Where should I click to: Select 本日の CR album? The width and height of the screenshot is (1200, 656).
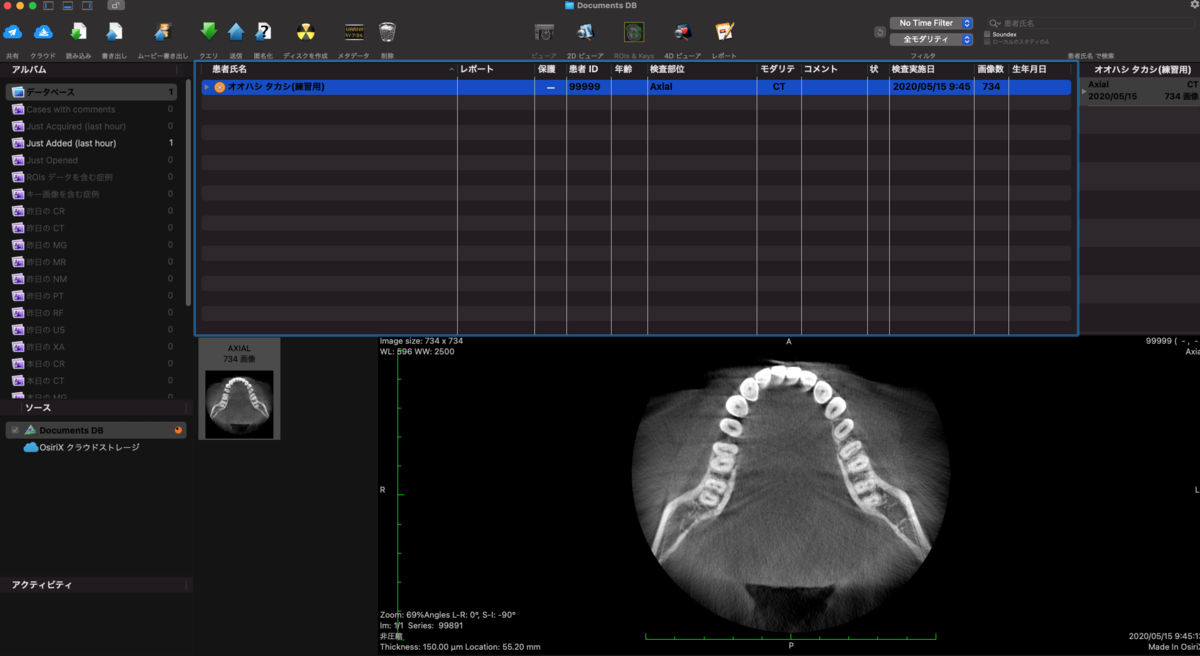[91, 364]
